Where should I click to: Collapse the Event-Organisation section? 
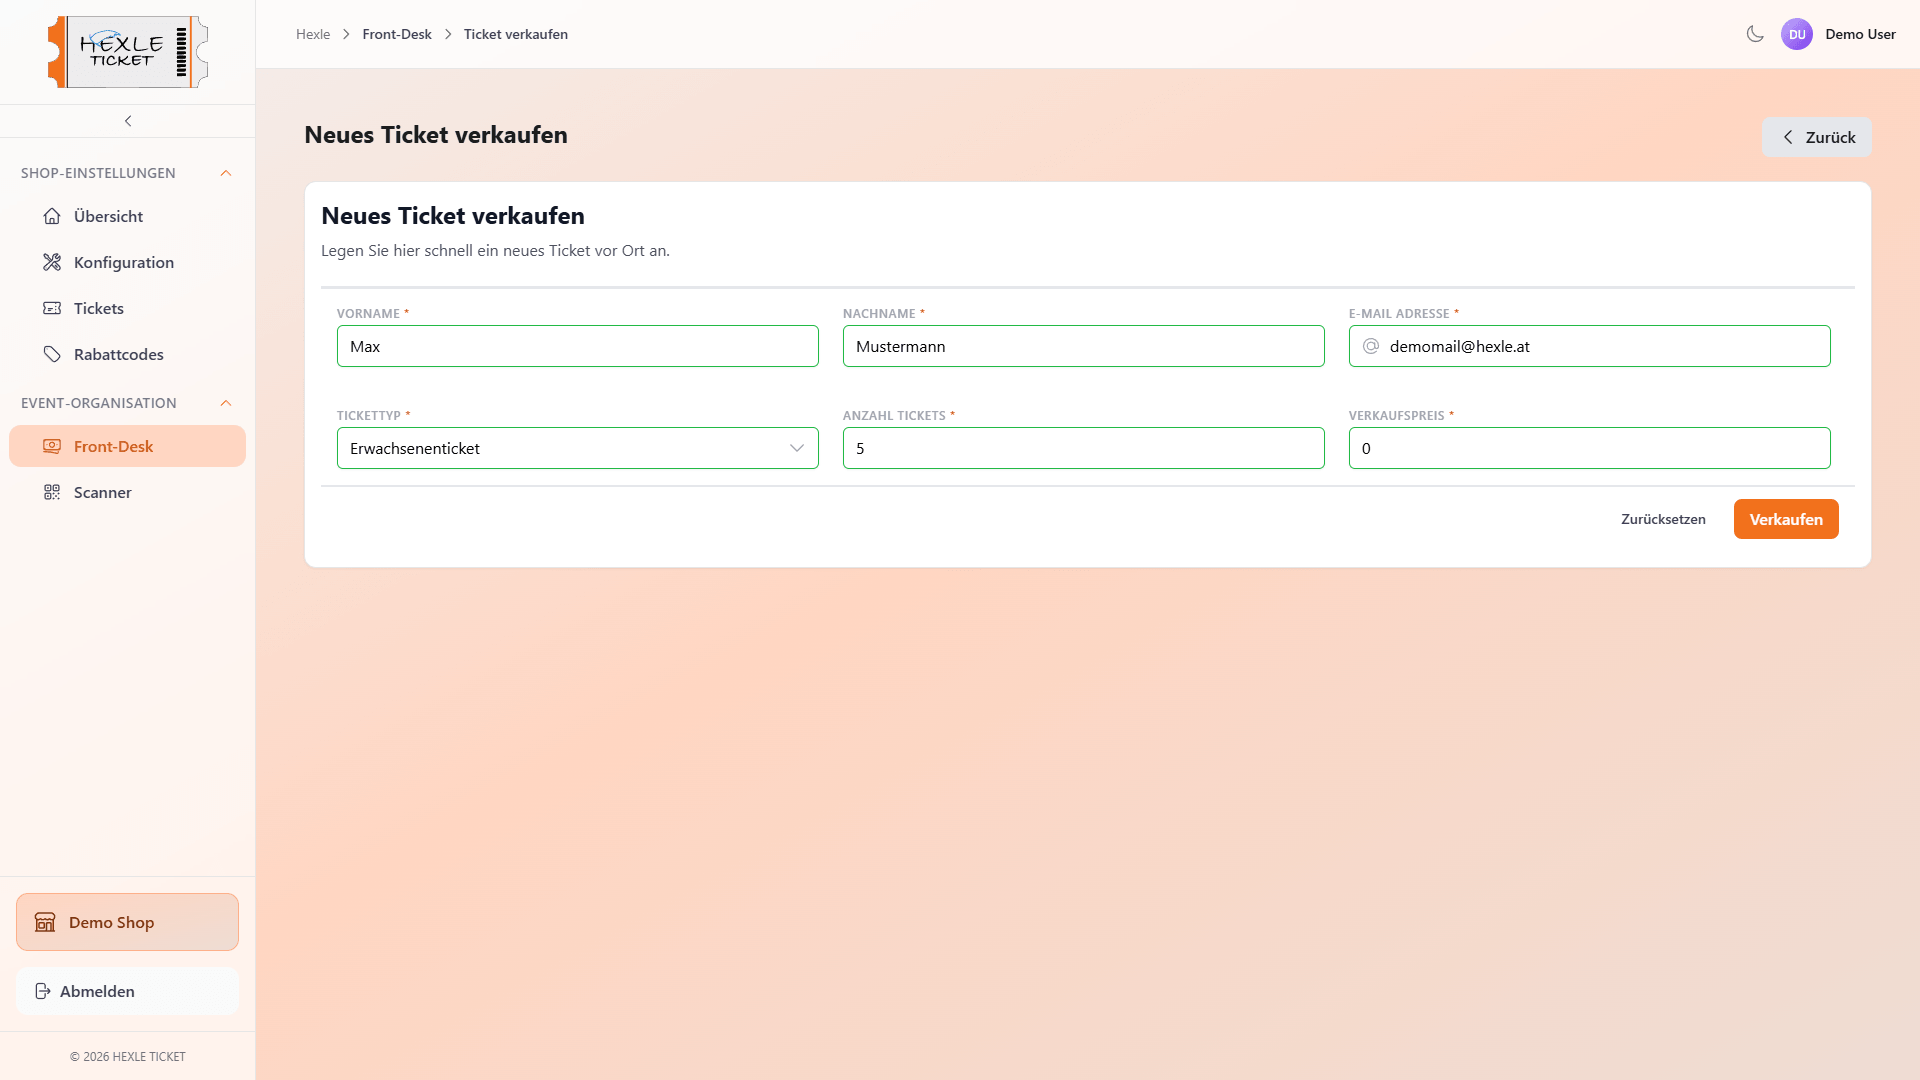pyautogui.click(x=225, y=403)
